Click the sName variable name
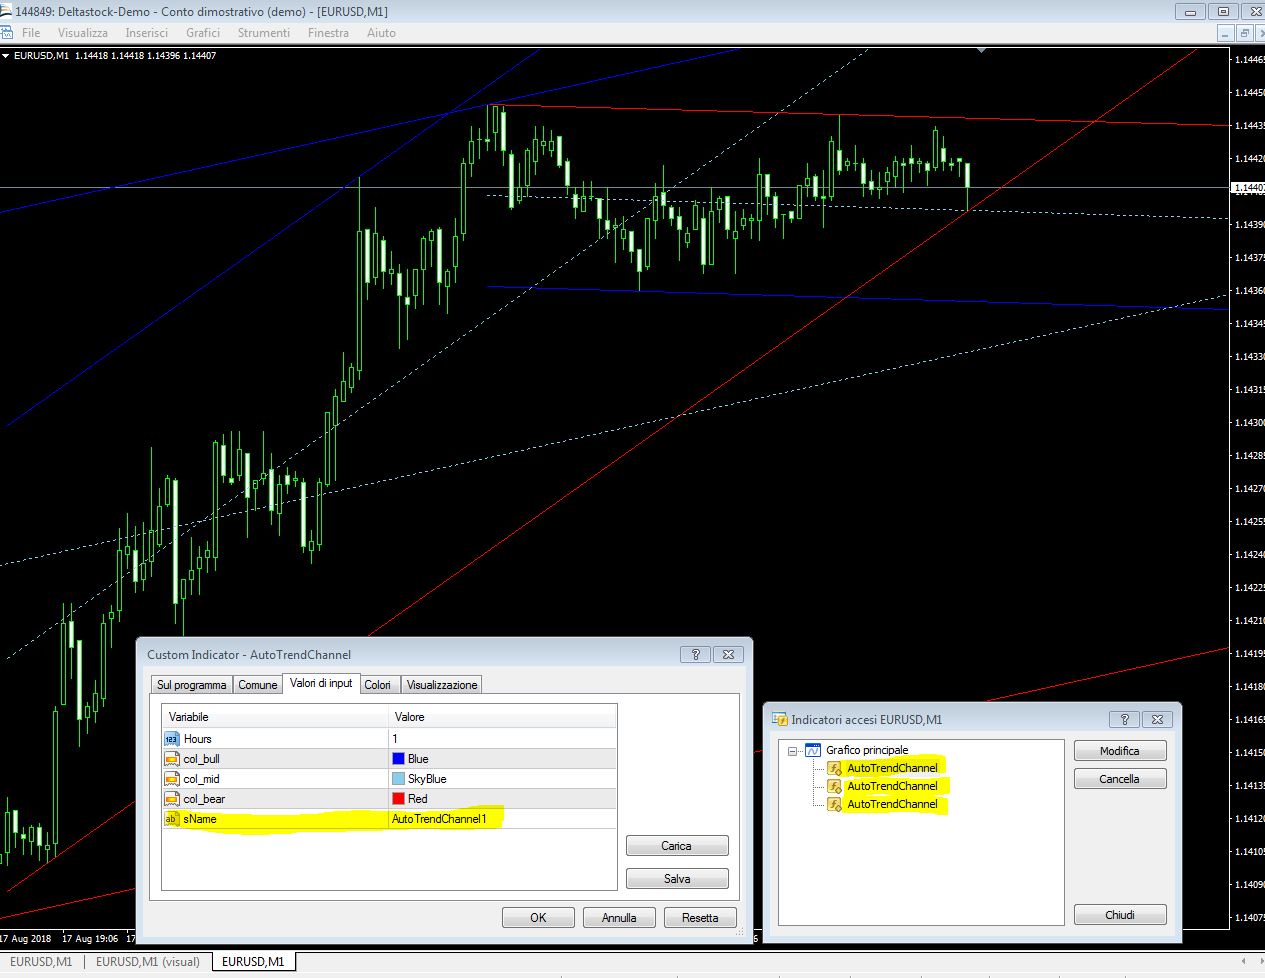The width and height of the screenshot is (1265, 978). tap(199, 819)
